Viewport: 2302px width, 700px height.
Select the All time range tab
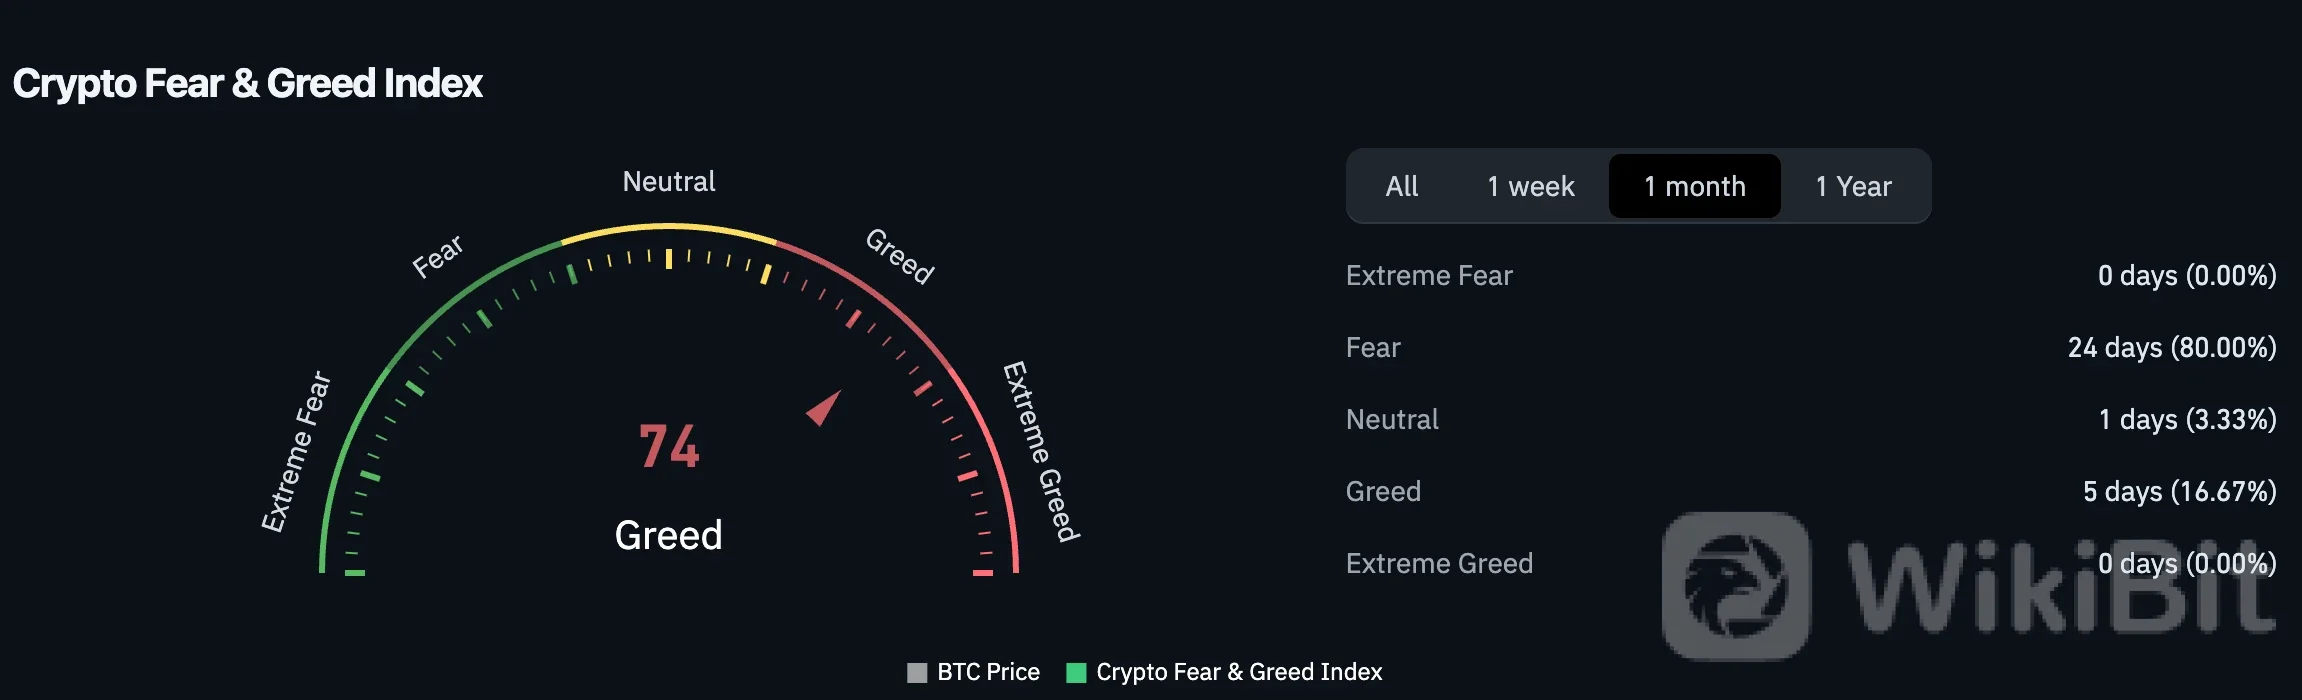(1401, 187)
